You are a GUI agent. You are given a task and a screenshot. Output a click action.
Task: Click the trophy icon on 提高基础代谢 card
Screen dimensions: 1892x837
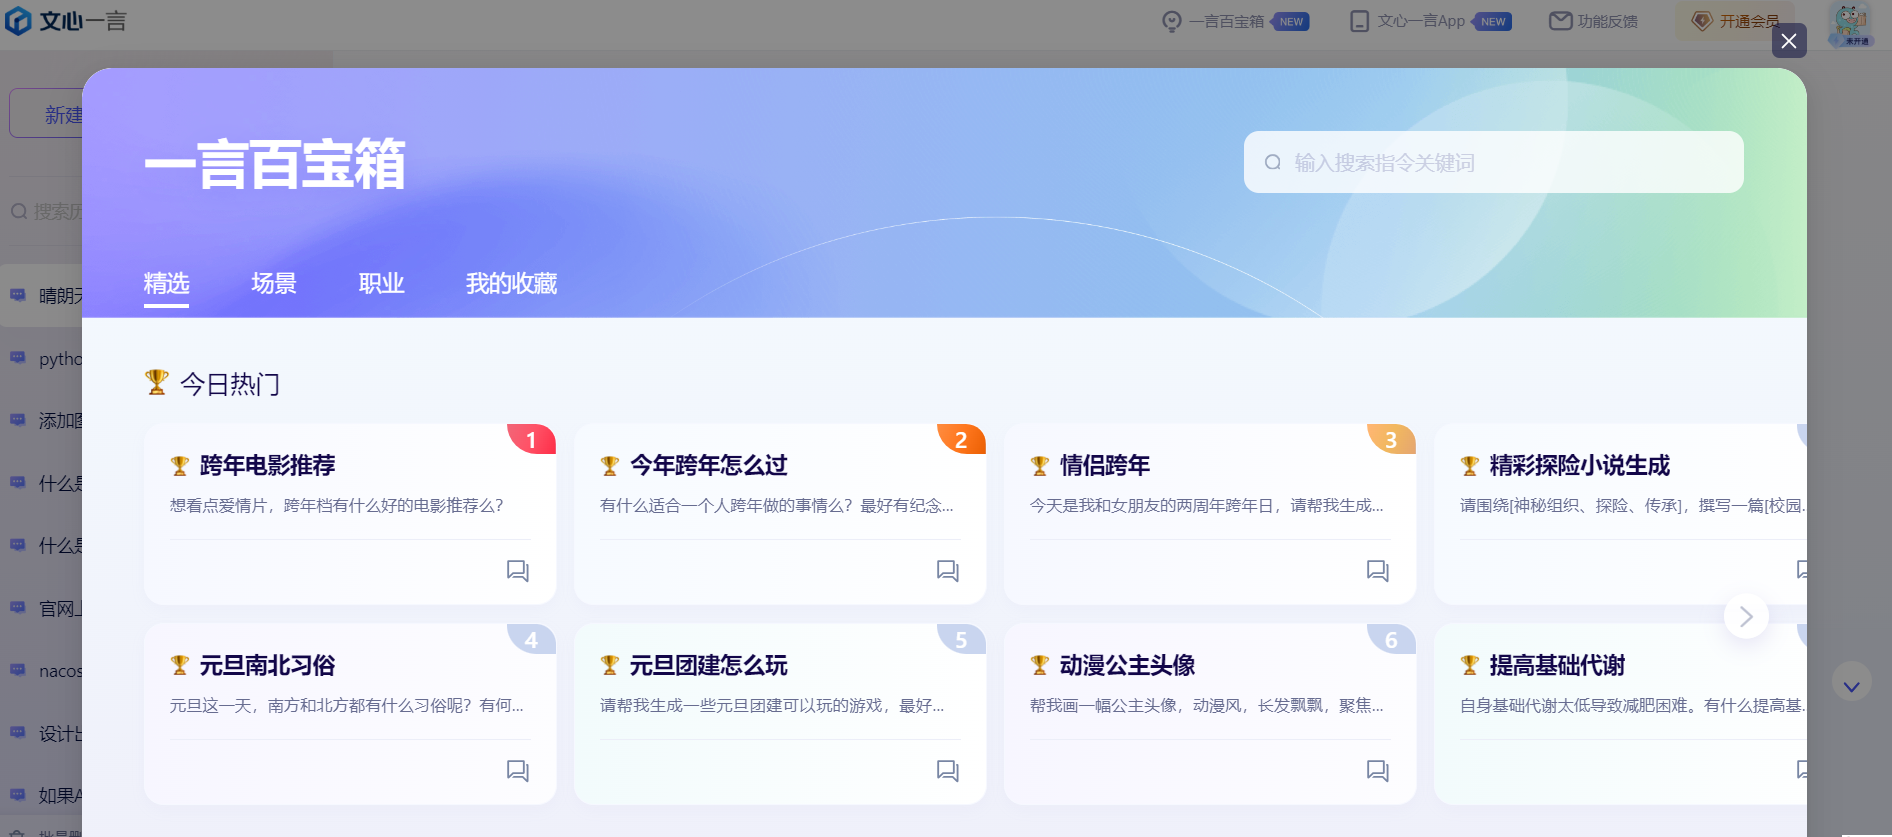click(x=1470, y=666)
